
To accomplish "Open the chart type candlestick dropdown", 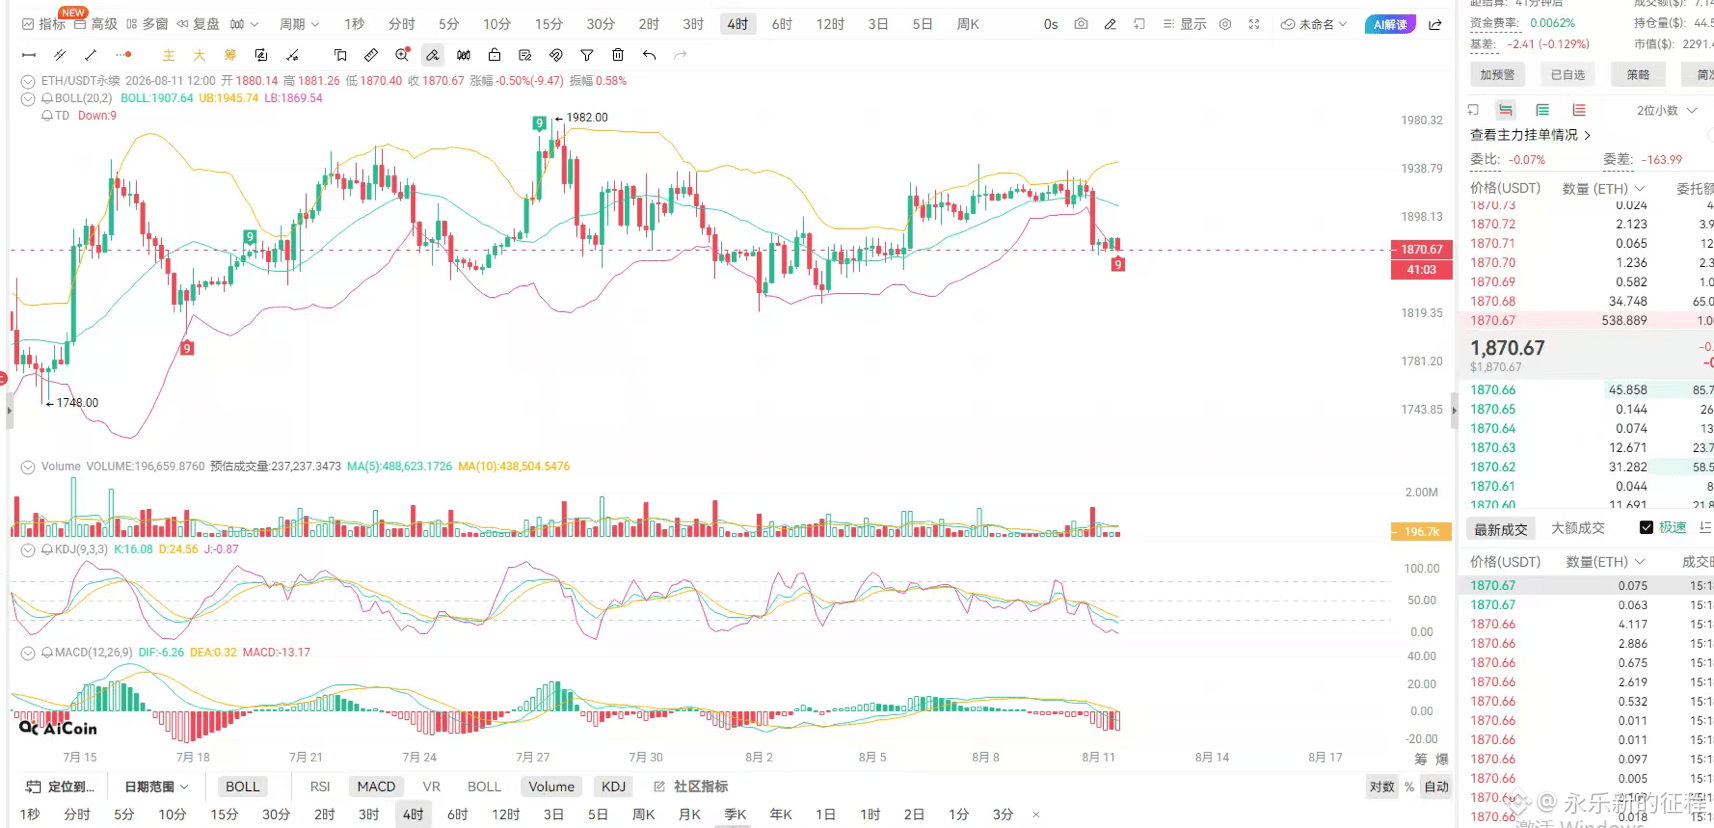I will [x=244, y=24].
